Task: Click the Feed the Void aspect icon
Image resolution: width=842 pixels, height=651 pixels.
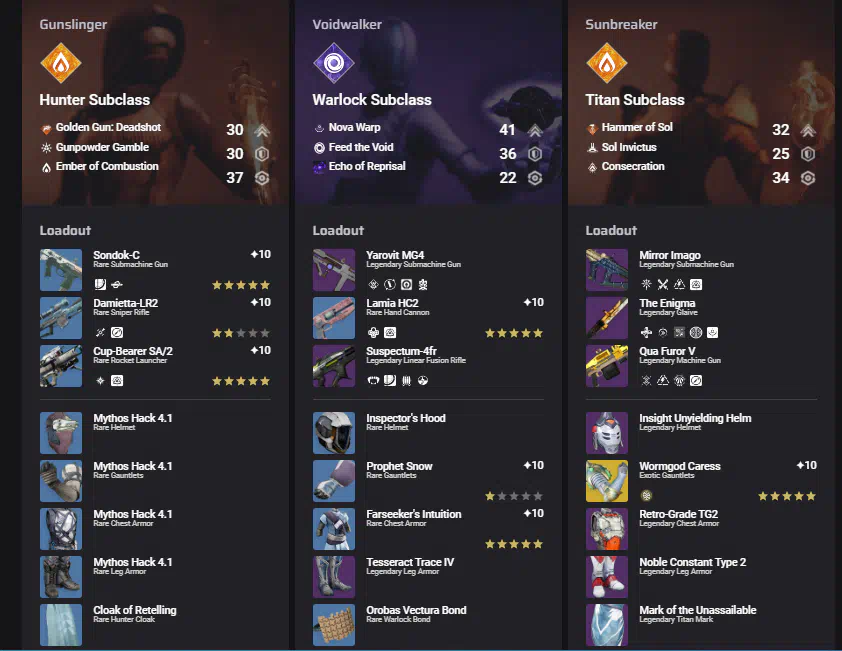Action: click(319, 148)
